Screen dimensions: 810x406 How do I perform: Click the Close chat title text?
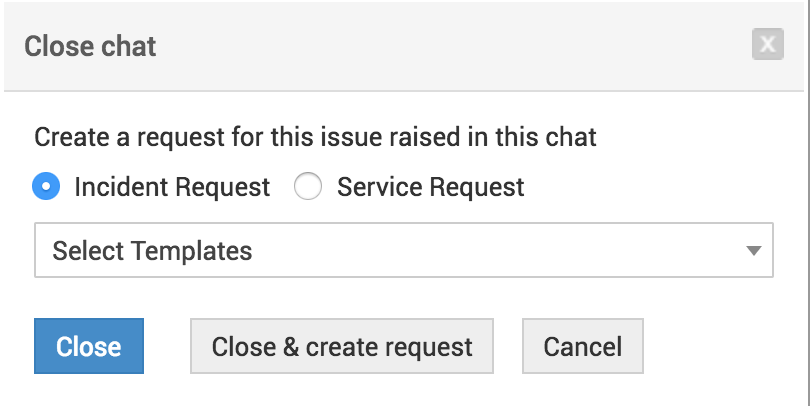[x=90, y=46]
